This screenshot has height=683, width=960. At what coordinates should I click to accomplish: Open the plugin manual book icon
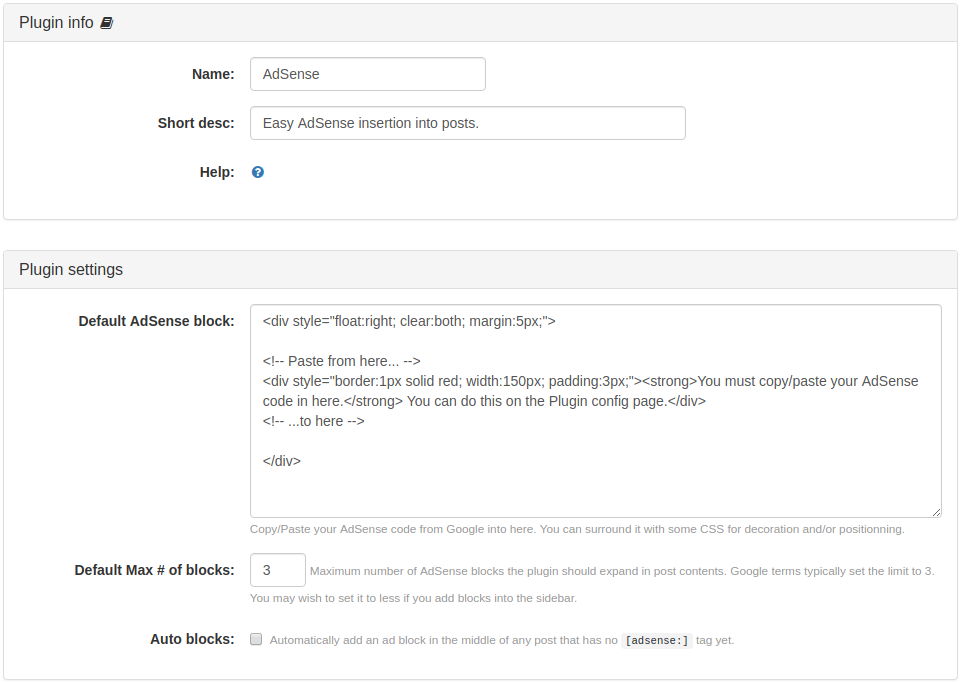[x=107, y=23]
